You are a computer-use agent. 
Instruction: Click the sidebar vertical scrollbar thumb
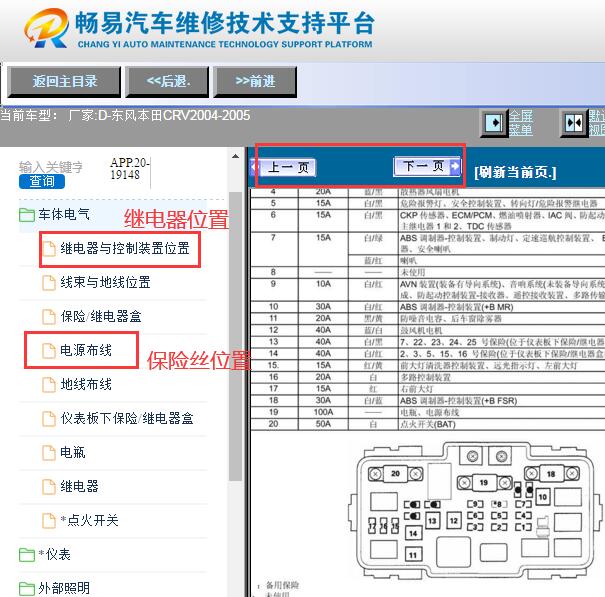pyautogui.click(x=235, y=336)
